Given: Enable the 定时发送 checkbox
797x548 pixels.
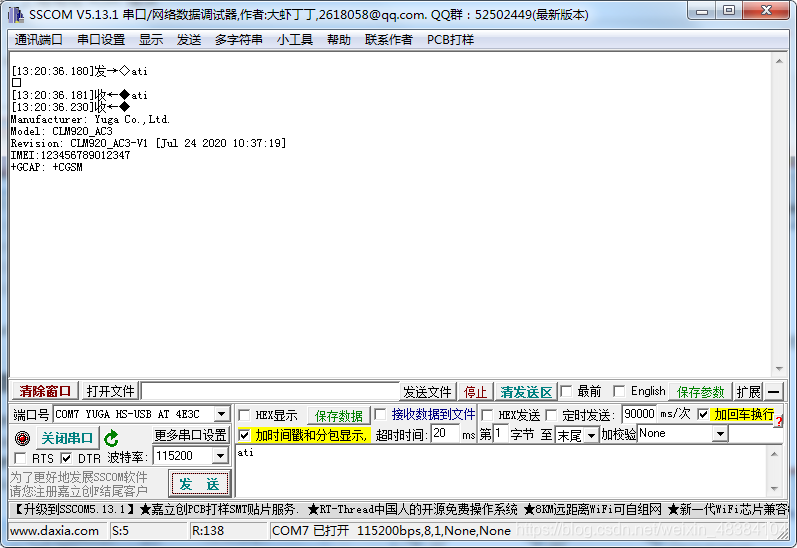Looking at the screenshot, I should 551,415.
